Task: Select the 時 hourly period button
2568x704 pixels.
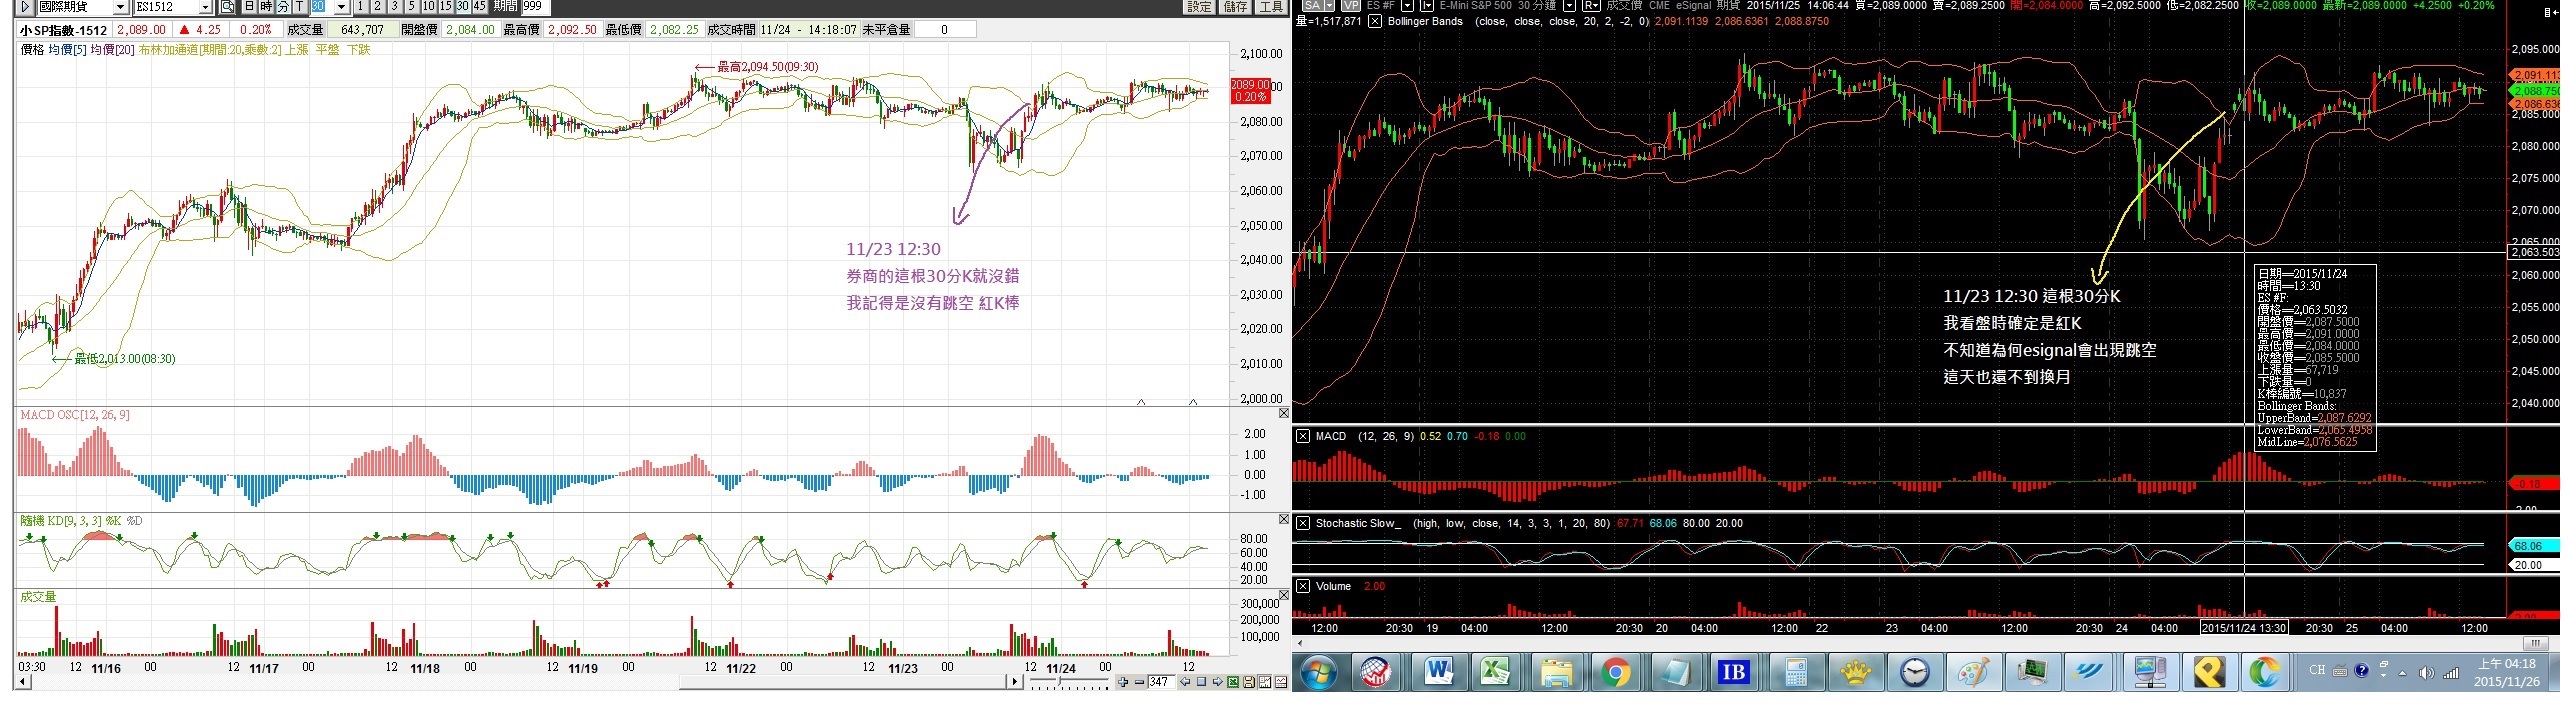Action: pyautogui.click(x=266, y=6)
